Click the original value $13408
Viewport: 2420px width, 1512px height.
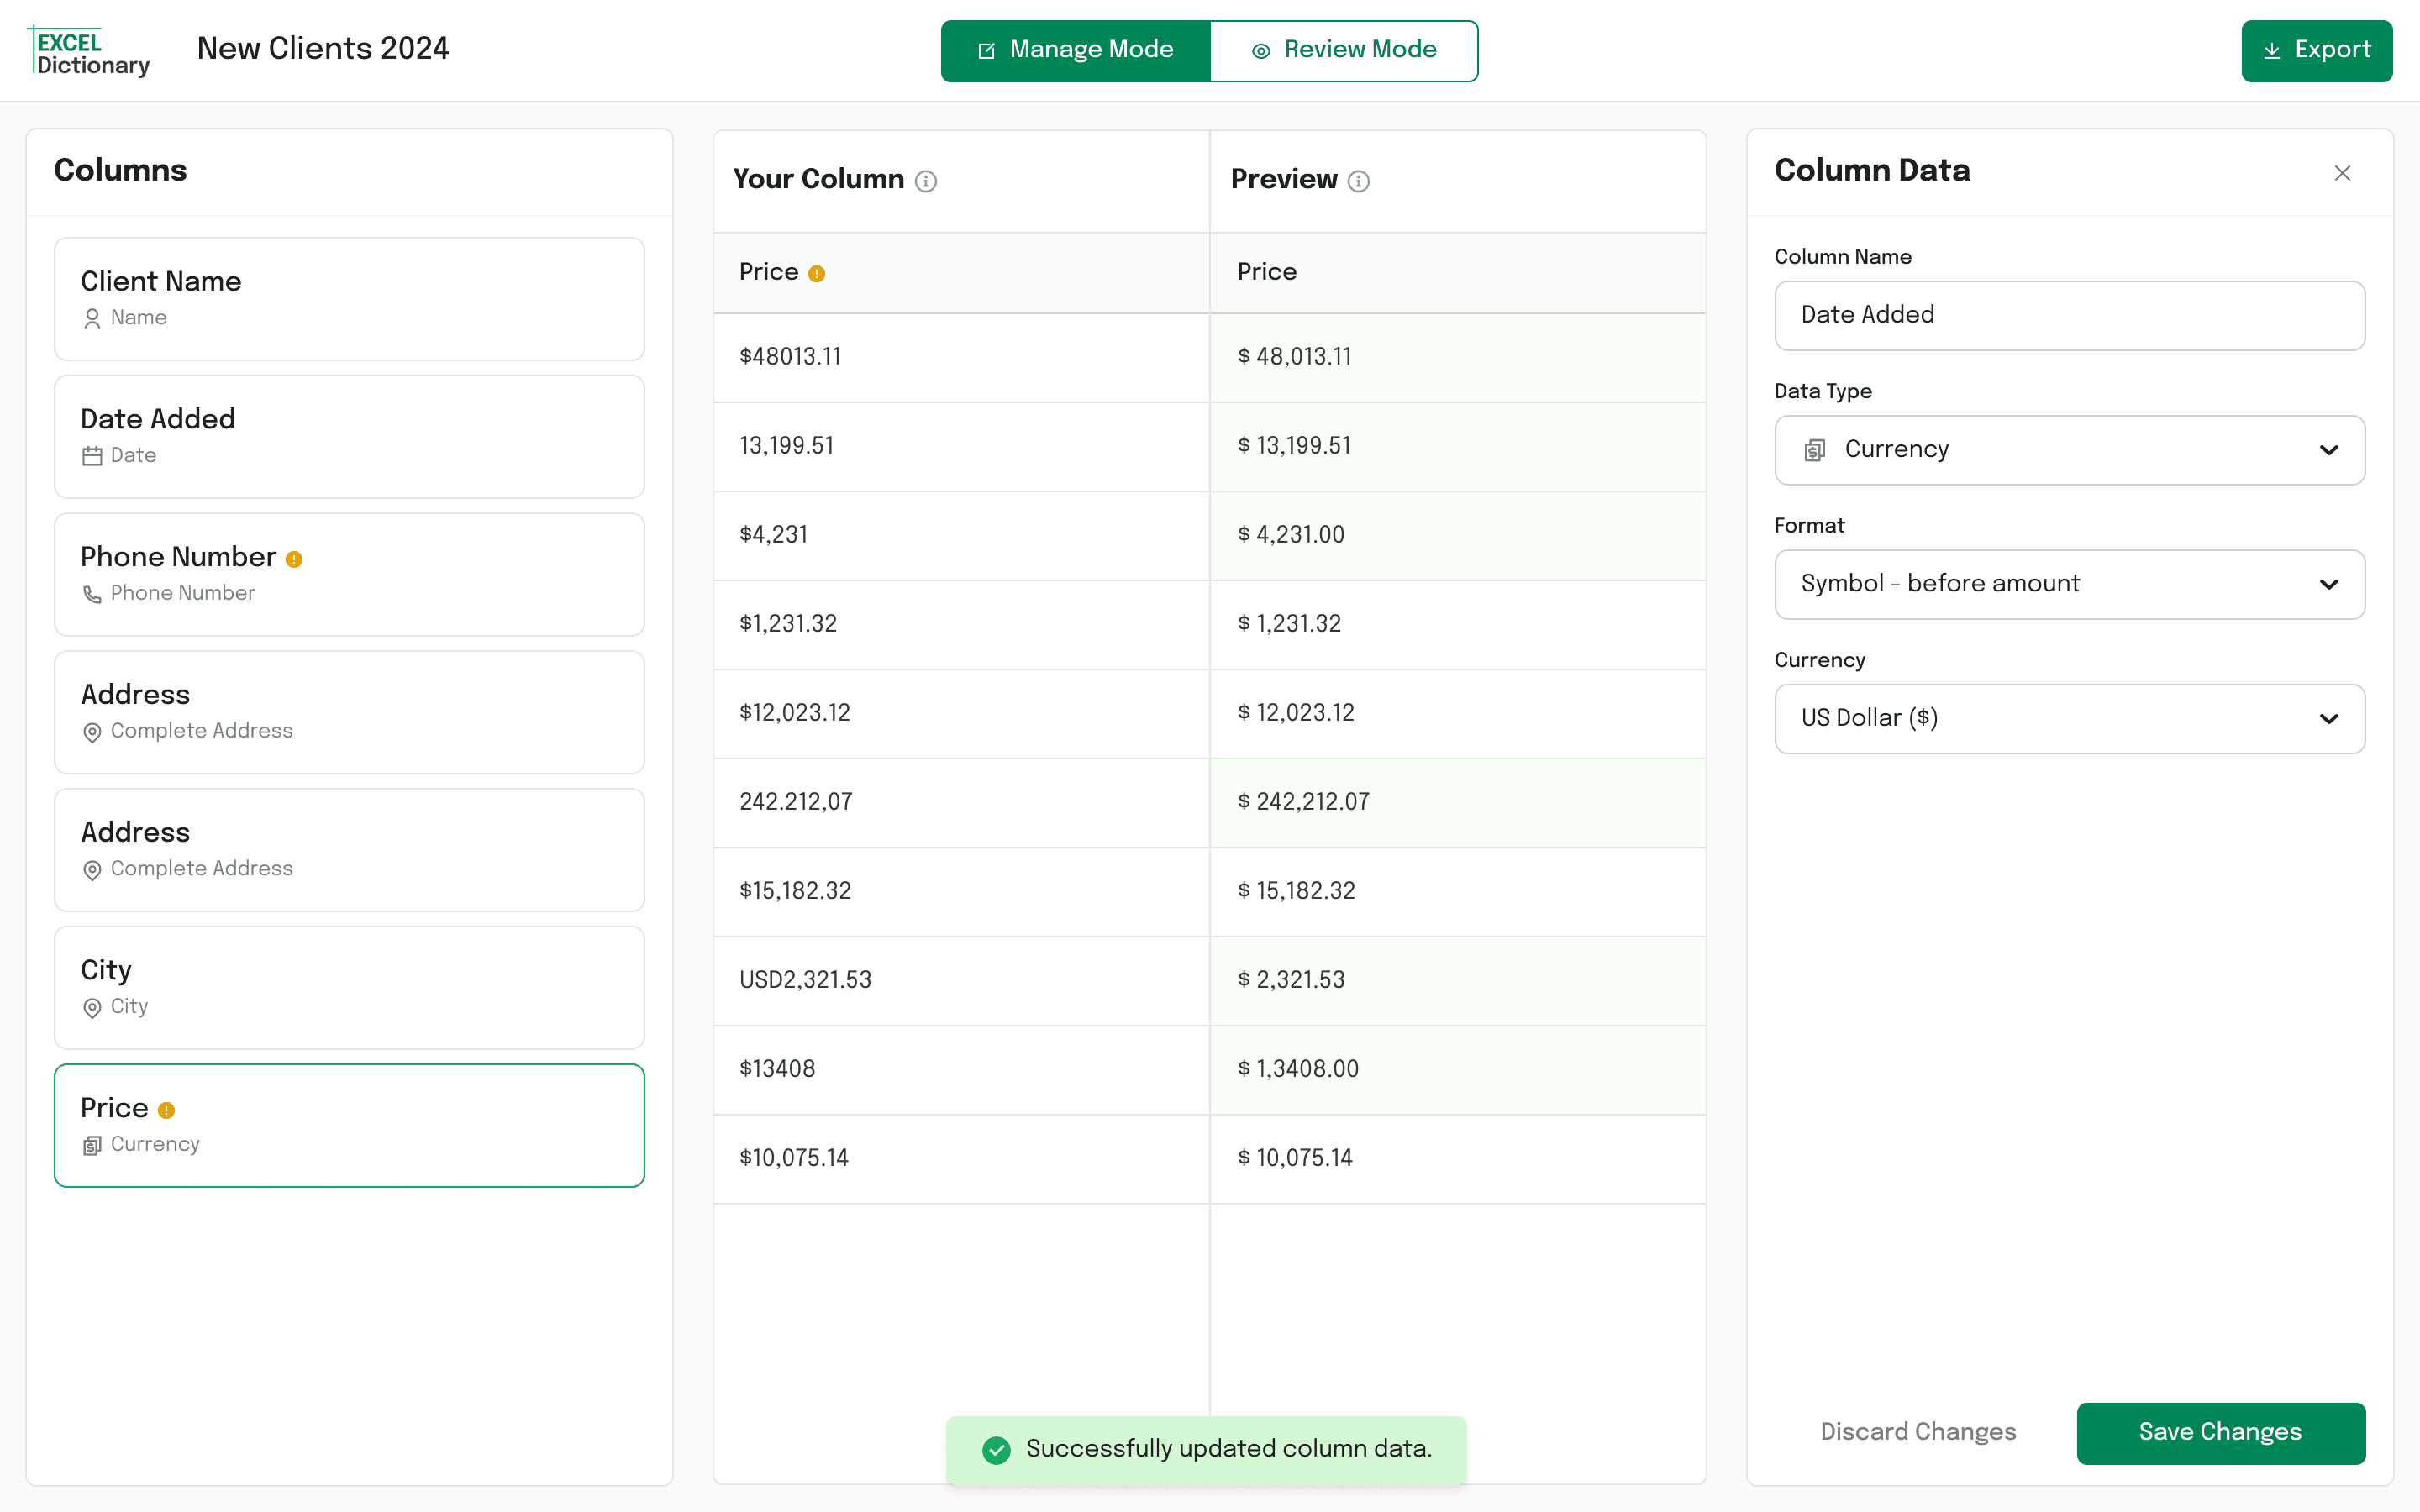coord(777,1069)
